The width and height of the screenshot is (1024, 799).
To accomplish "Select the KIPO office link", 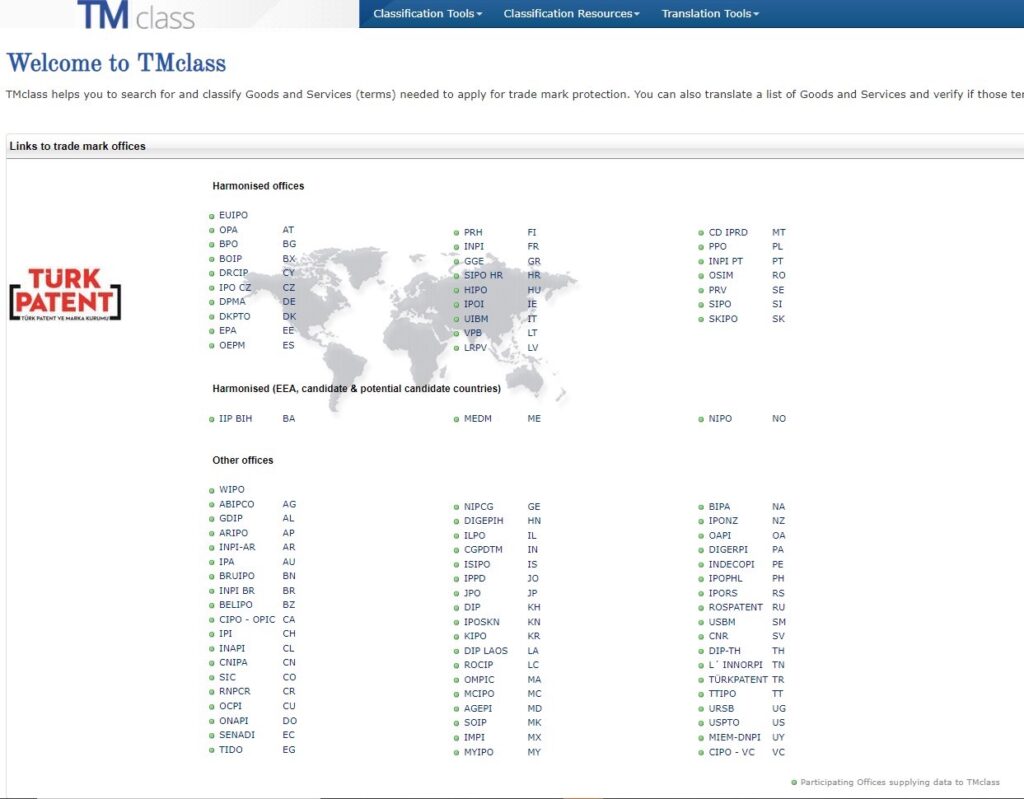I will [475, 637].
